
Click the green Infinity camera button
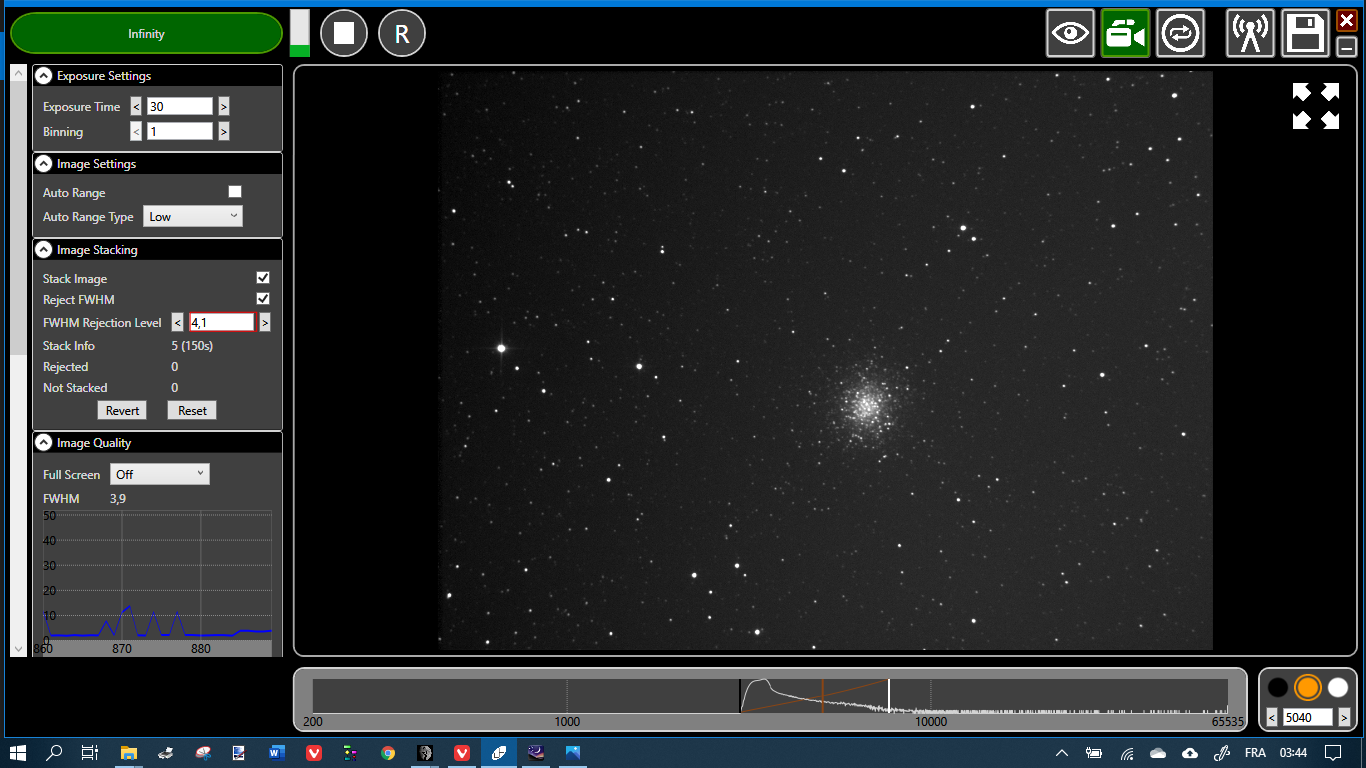click(x=146, y=33)
